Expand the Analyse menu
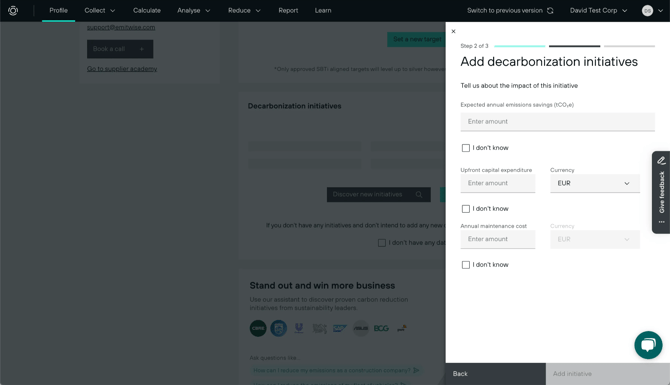This screenshot has width=670, height=385. (194, 10)
